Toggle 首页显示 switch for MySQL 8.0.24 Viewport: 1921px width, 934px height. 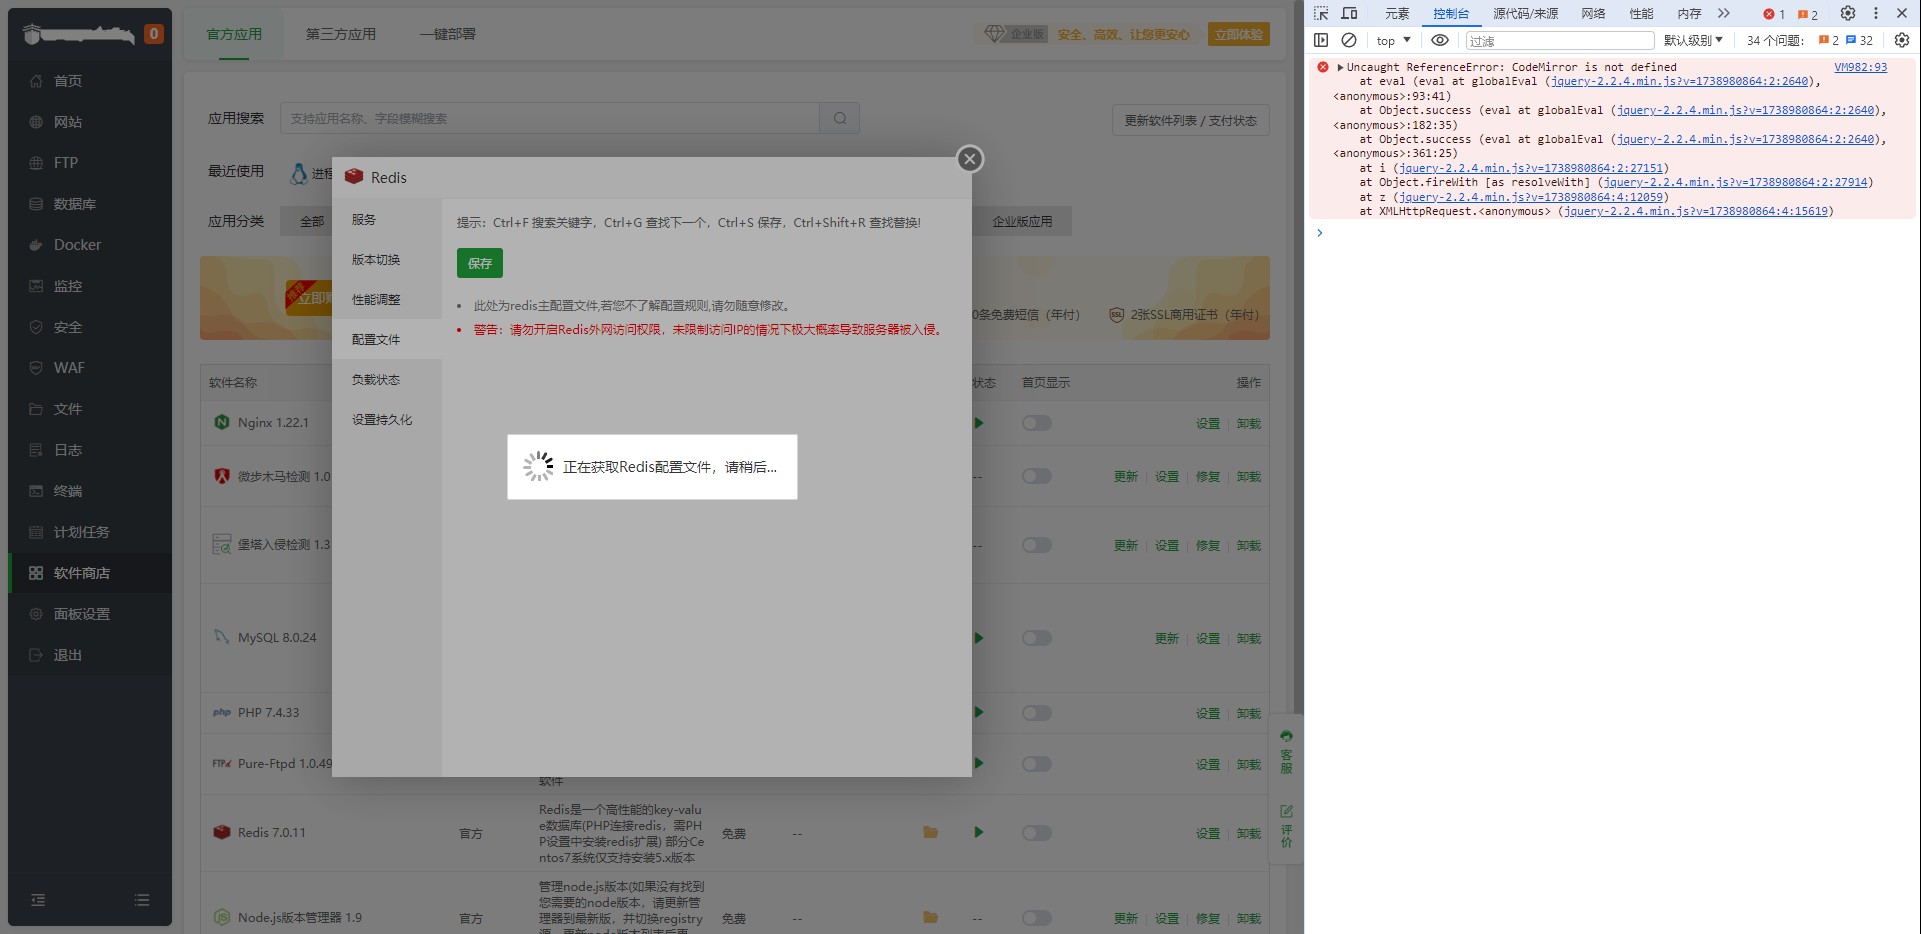pos(1037,638)
